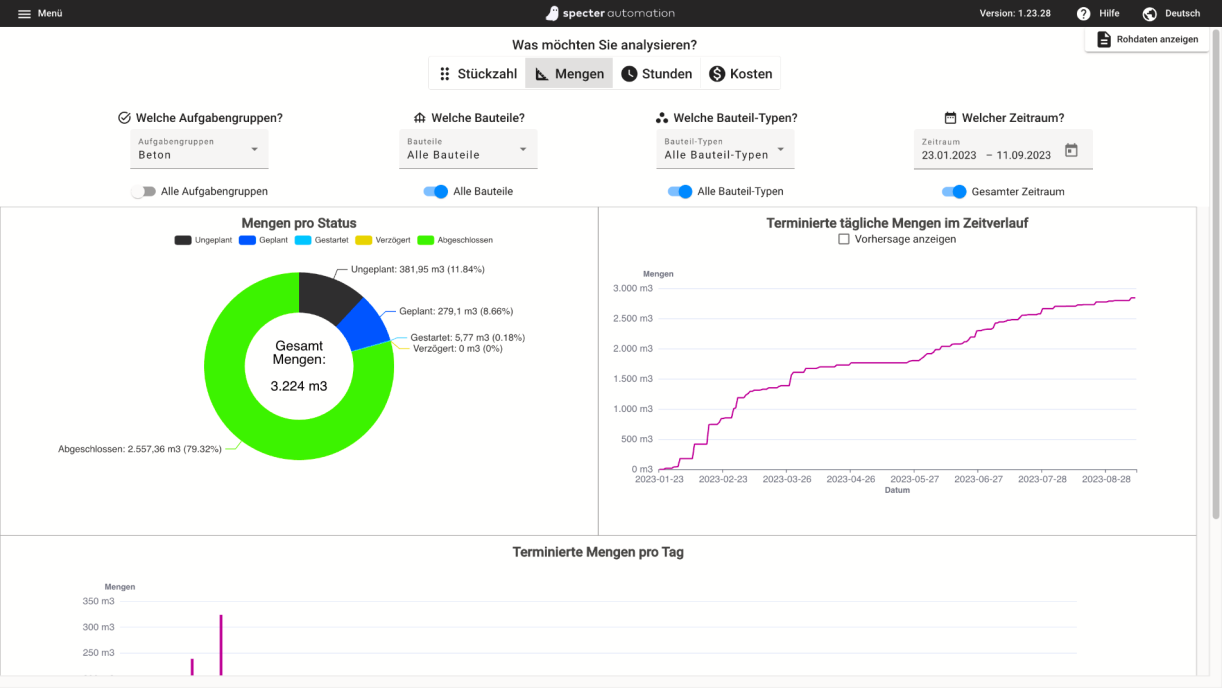
Task: Switch language via Deutsch button
Action: point(1182,14)
